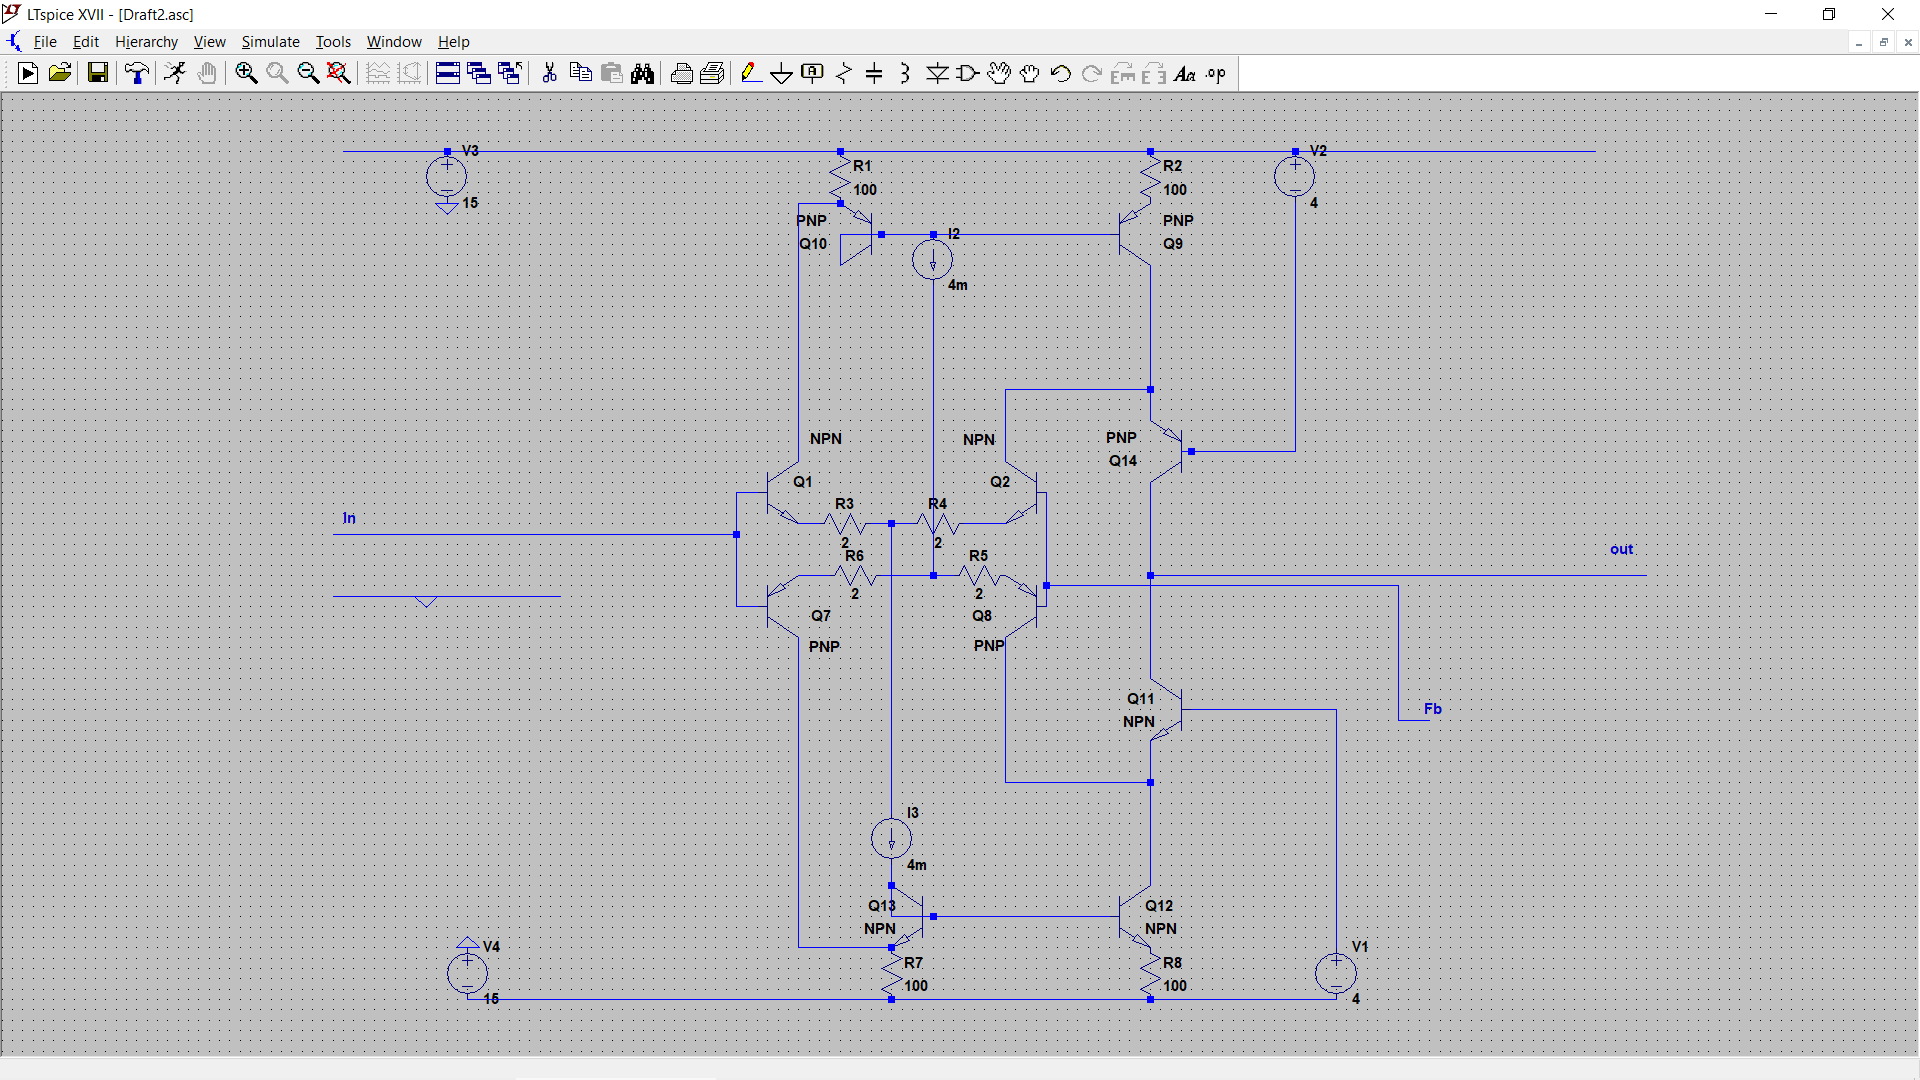1920x1080 pixels.
Task: Open Find with the binoculars icon
Action: (x=642, y=73)
